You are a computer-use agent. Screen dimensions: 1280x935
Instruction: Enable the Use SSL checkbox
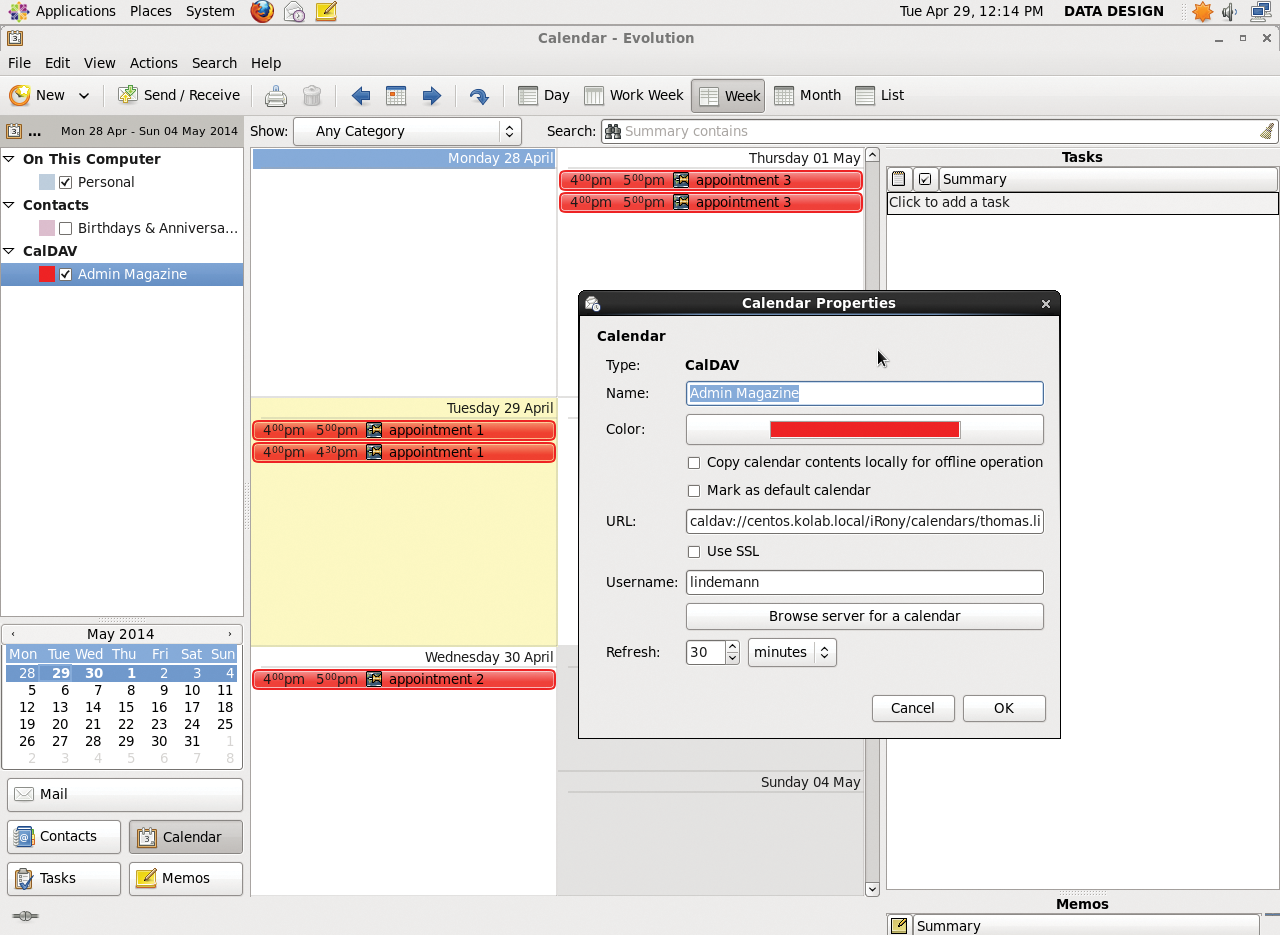pyautogui.click(x=694, y=551)
